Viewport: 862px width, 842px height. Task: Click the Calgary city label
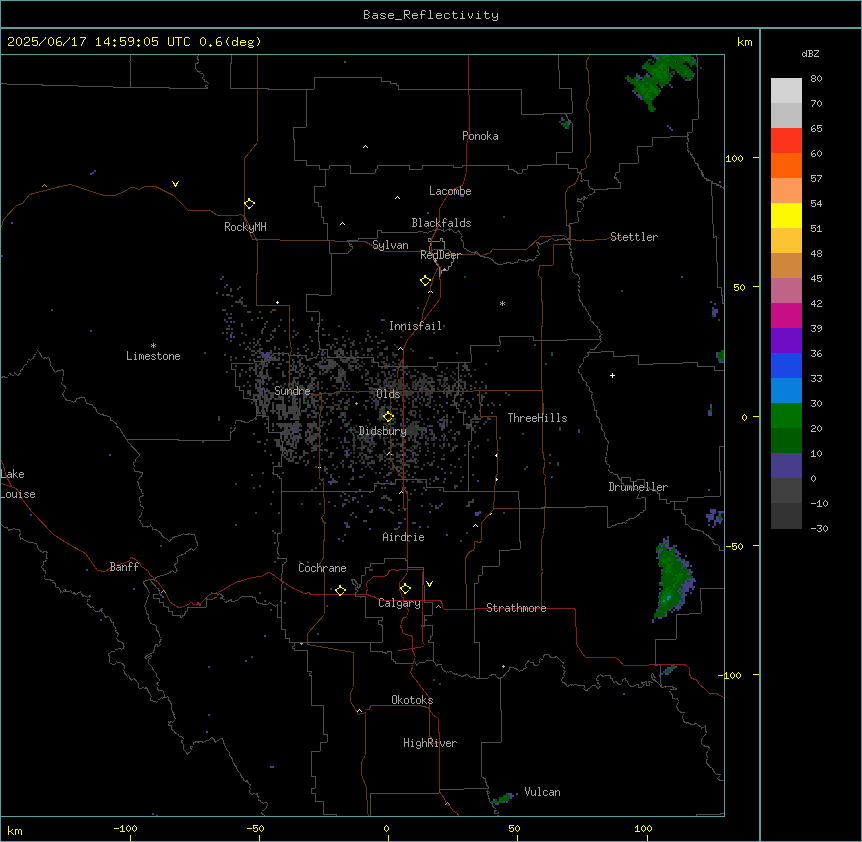[x=399, y=603]
